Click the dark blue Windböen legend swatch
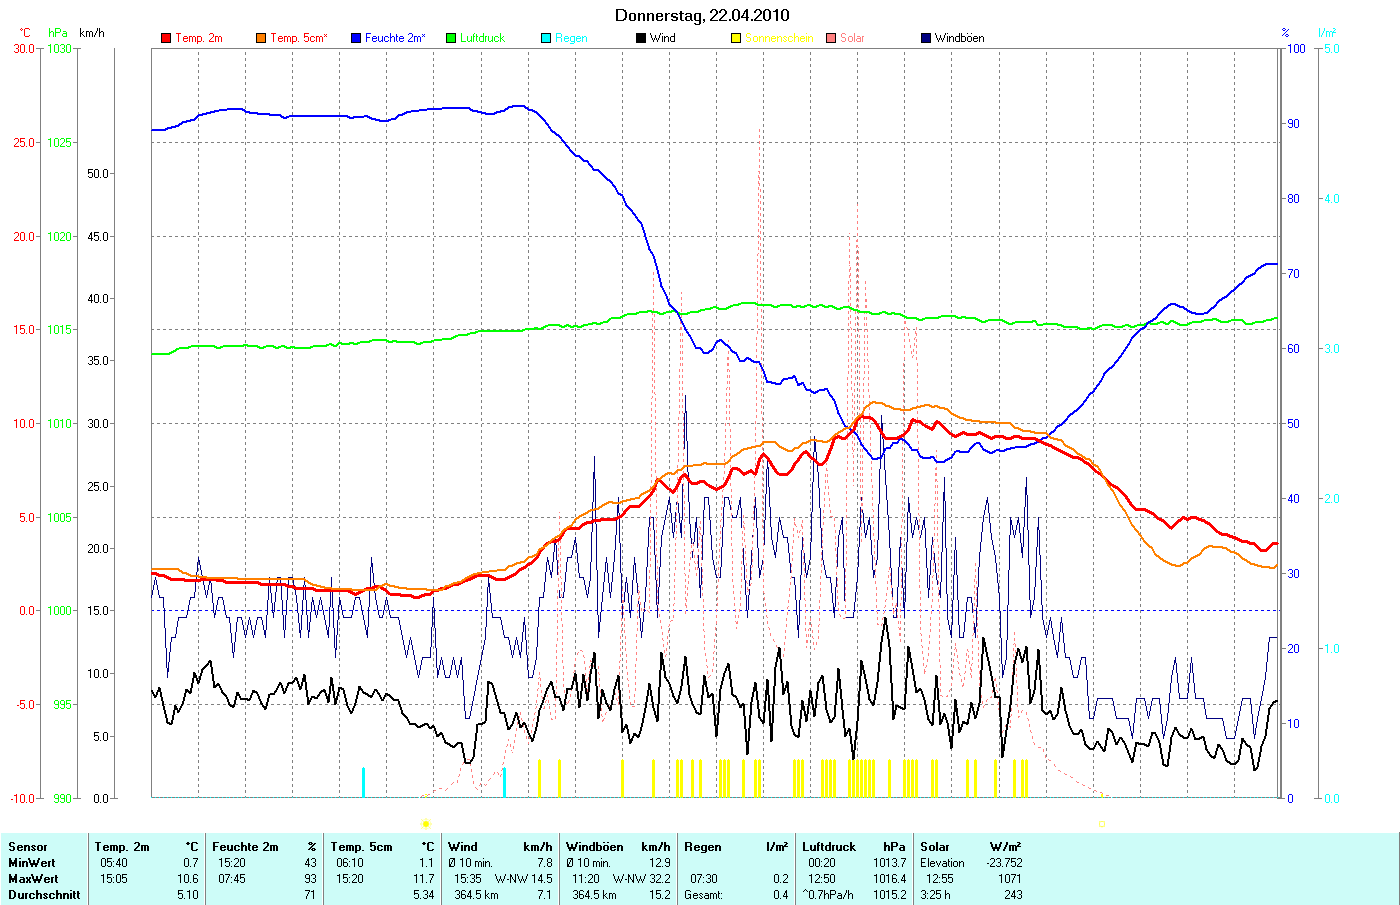1400x905 pixels. tap(926, 38)
